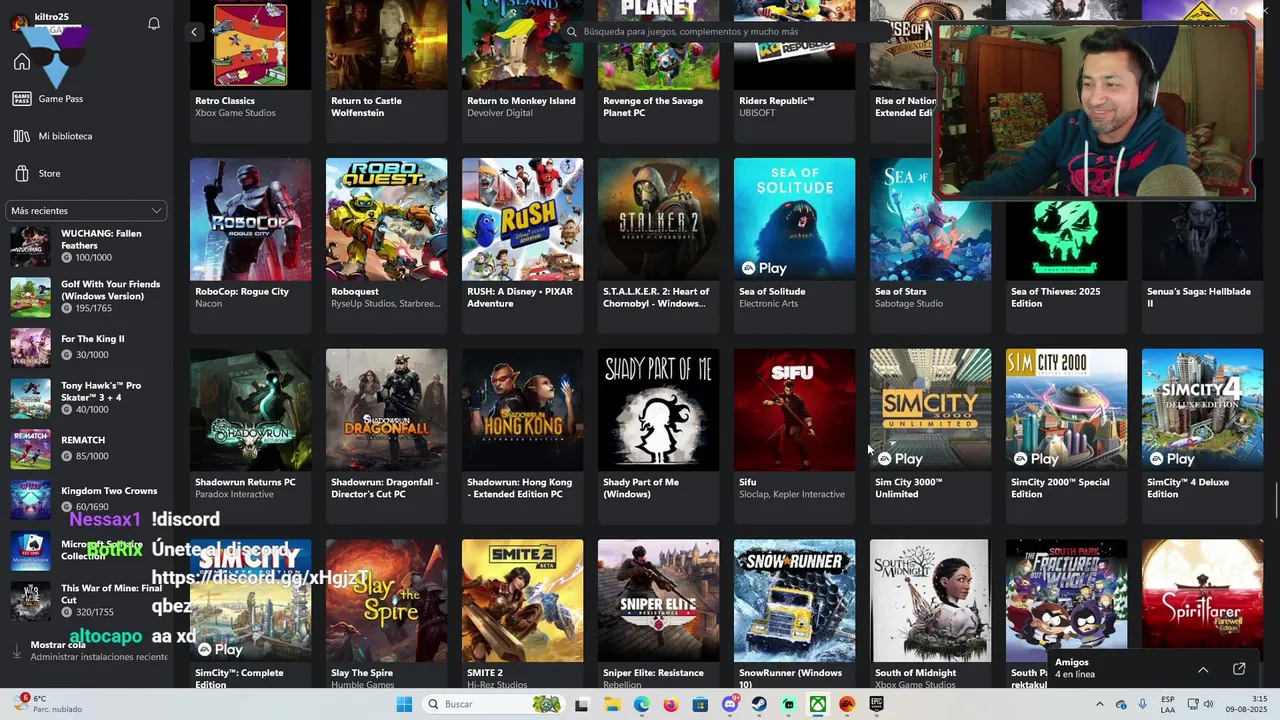Open Kingdom Two Crowns sidebar entry
Image resolution: width=1280 pixels, height=720 pixels.
pos(86,499)
